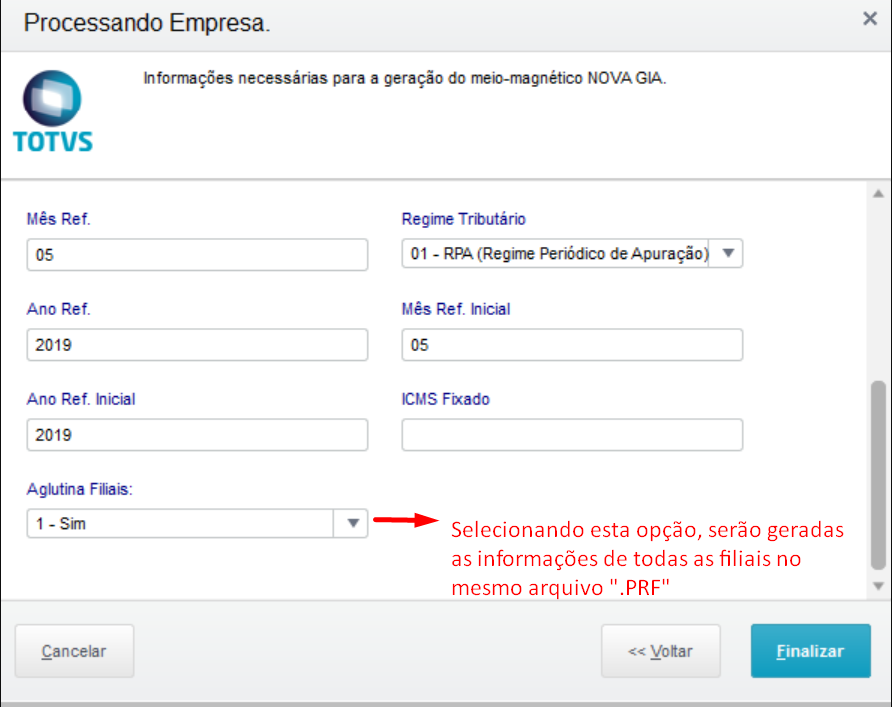Expand the Aglutina Filiais dropdown arrow
This screenshot has width=892, height=707.
coord(353,523)
